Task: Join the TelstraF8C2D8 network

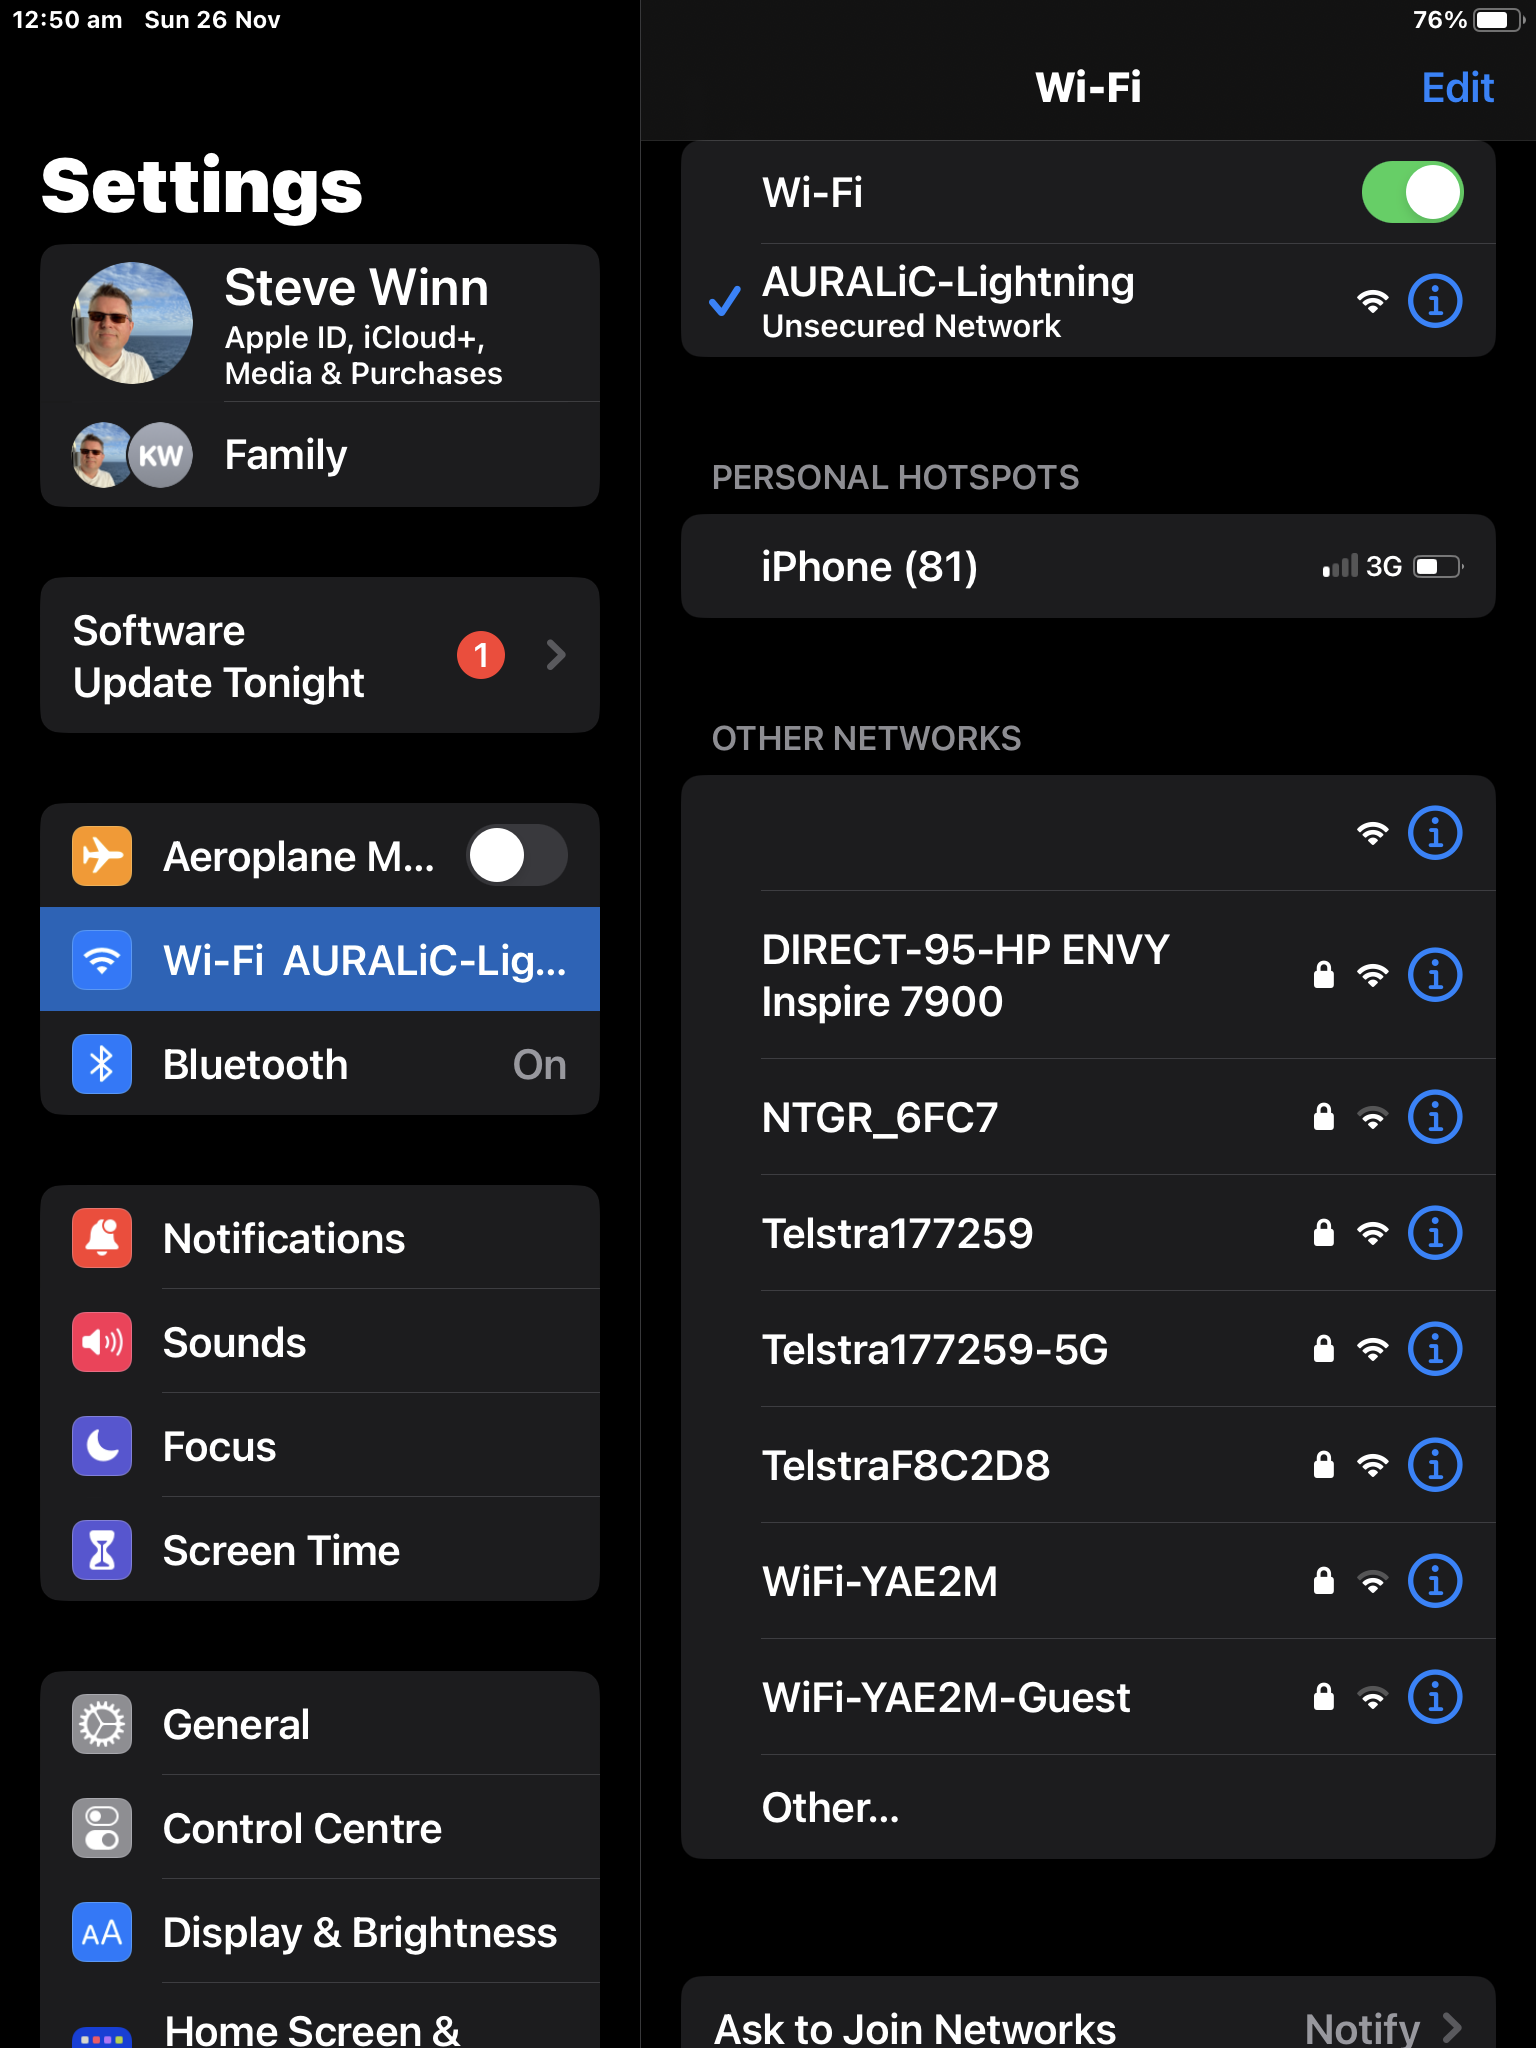Action: (1088, 1465)
